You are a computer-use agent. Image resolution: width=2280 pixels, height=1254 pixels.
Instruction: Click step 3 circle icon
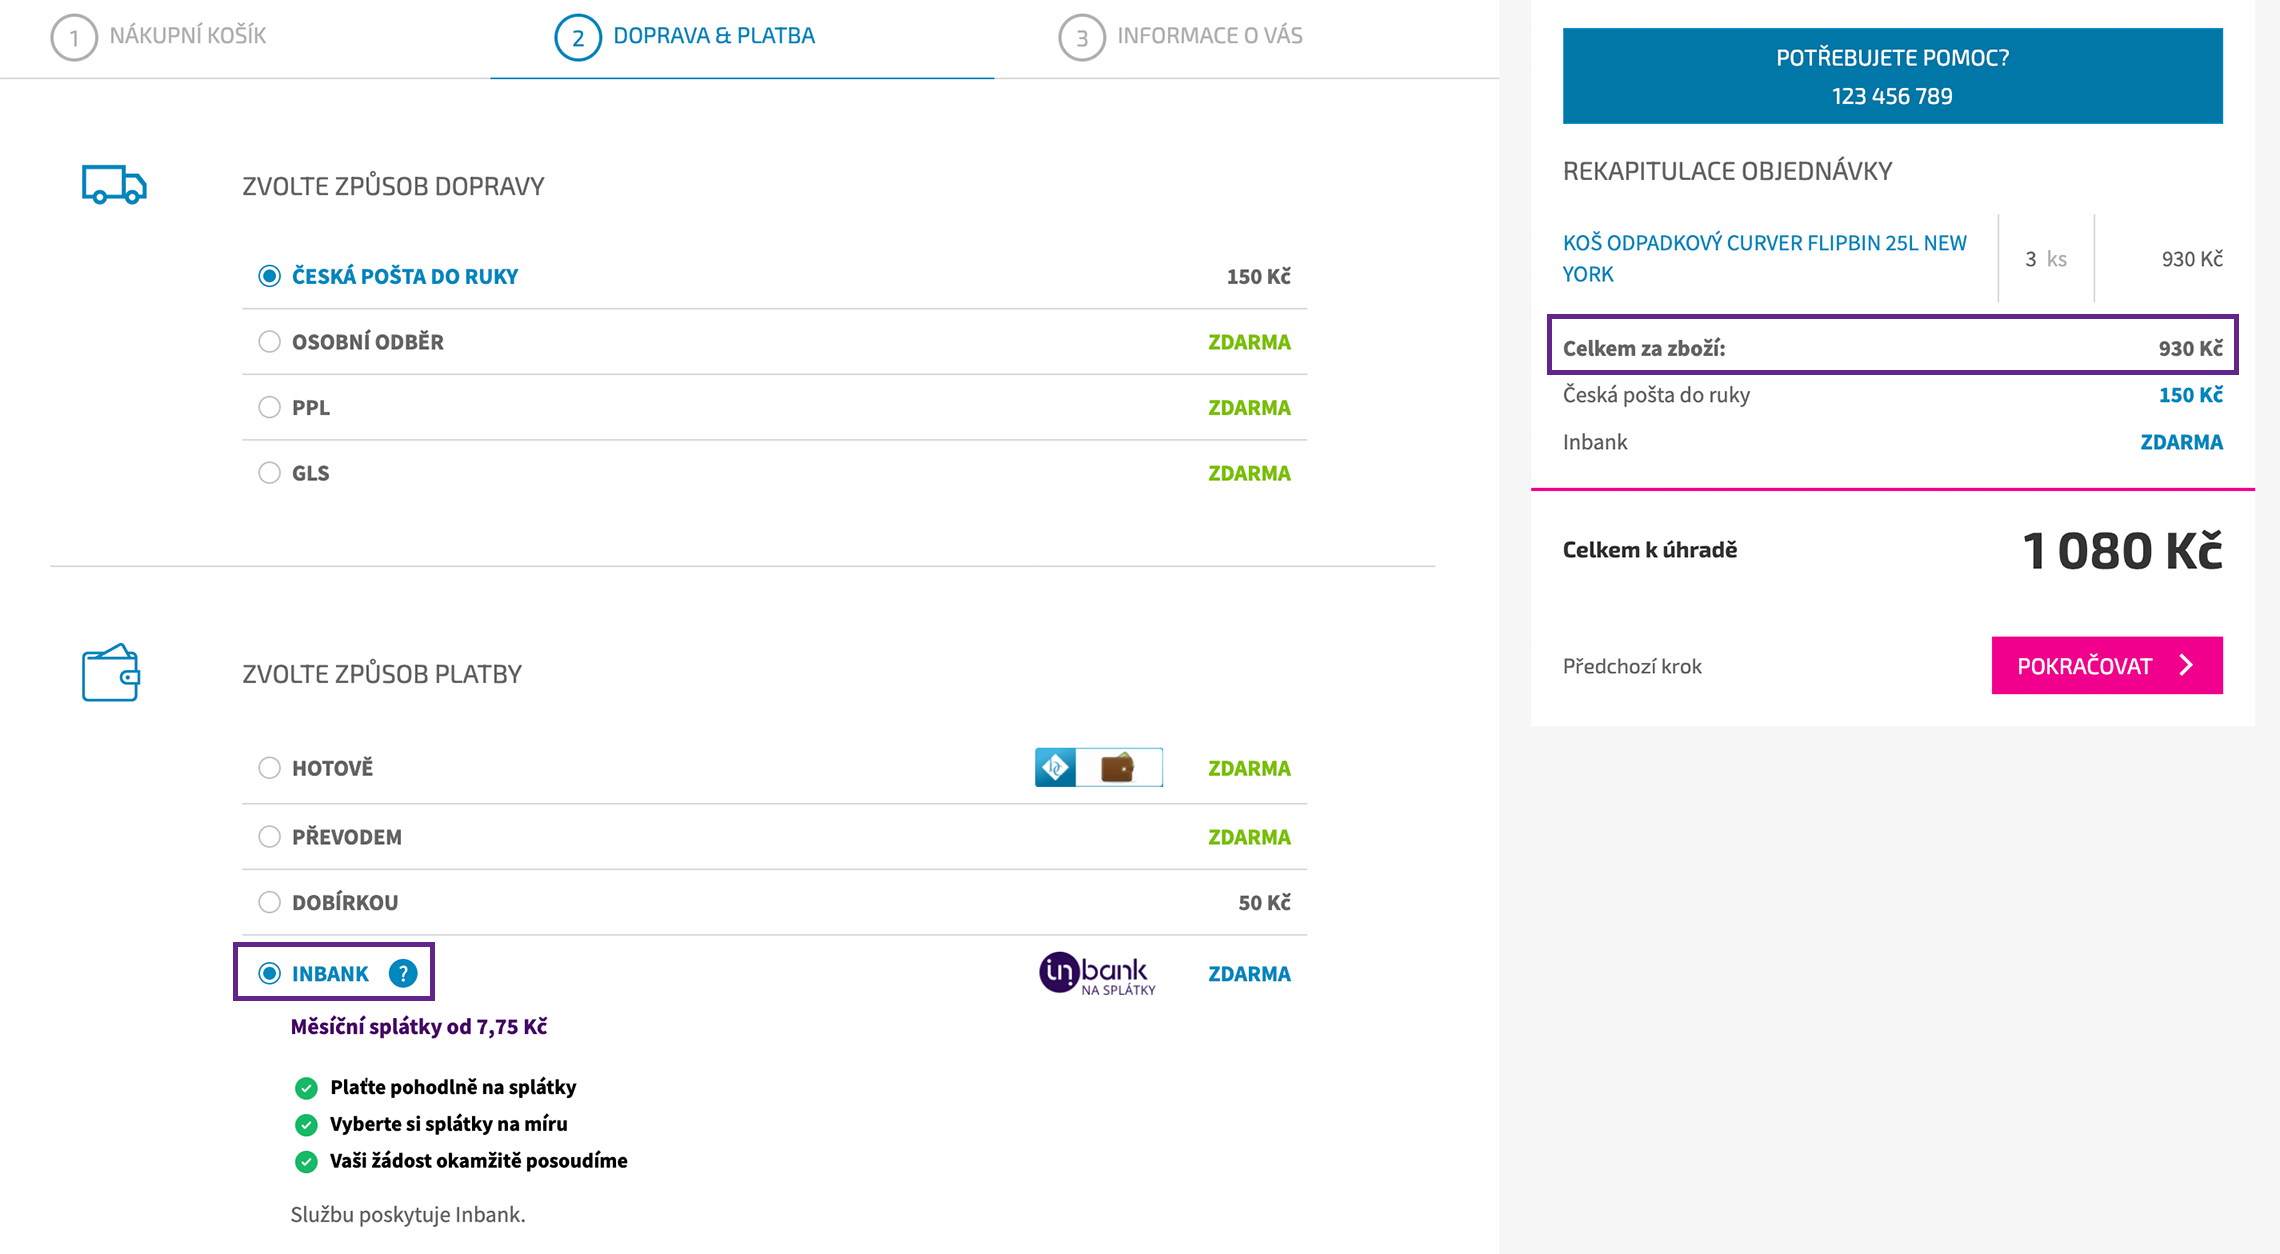coord(1081,38)
